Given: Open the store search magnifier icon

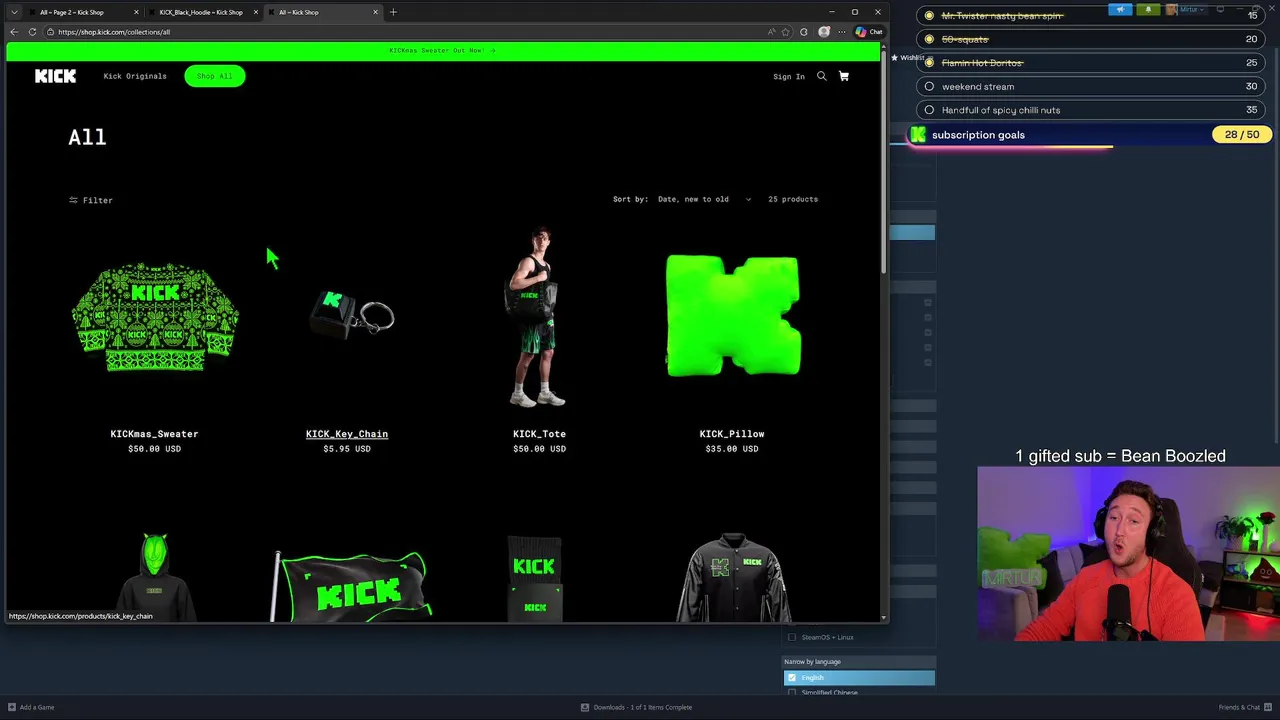Looking at the screenshot, I should (822, 76).
